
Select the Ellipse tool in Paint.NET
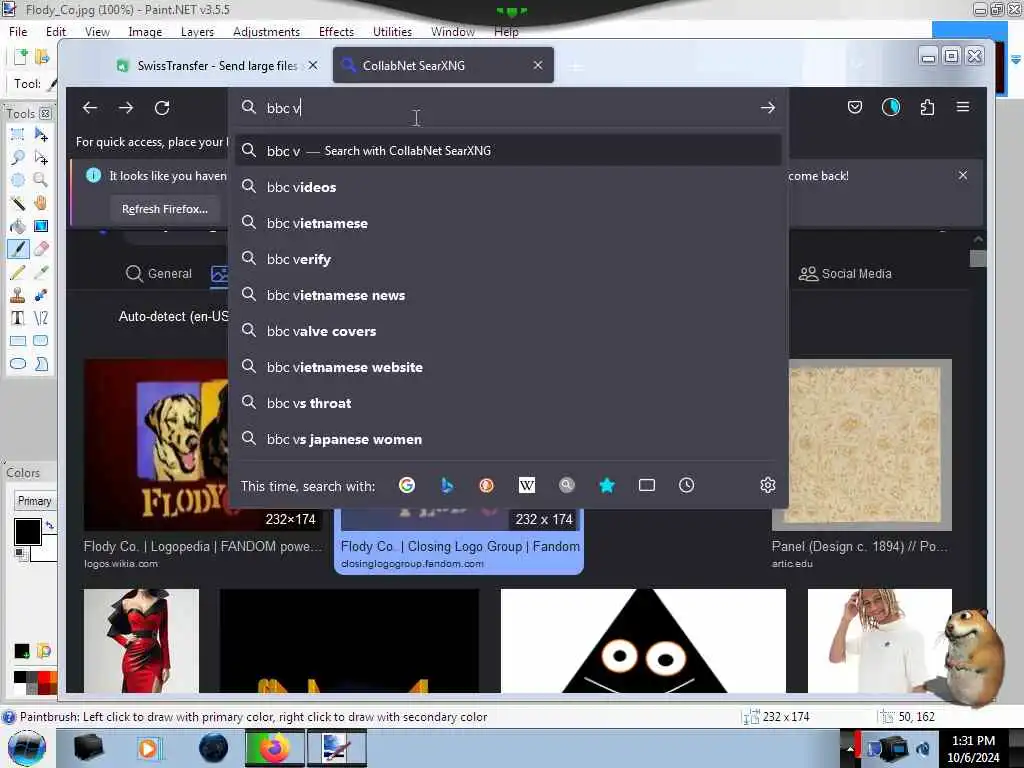[18, 364]
